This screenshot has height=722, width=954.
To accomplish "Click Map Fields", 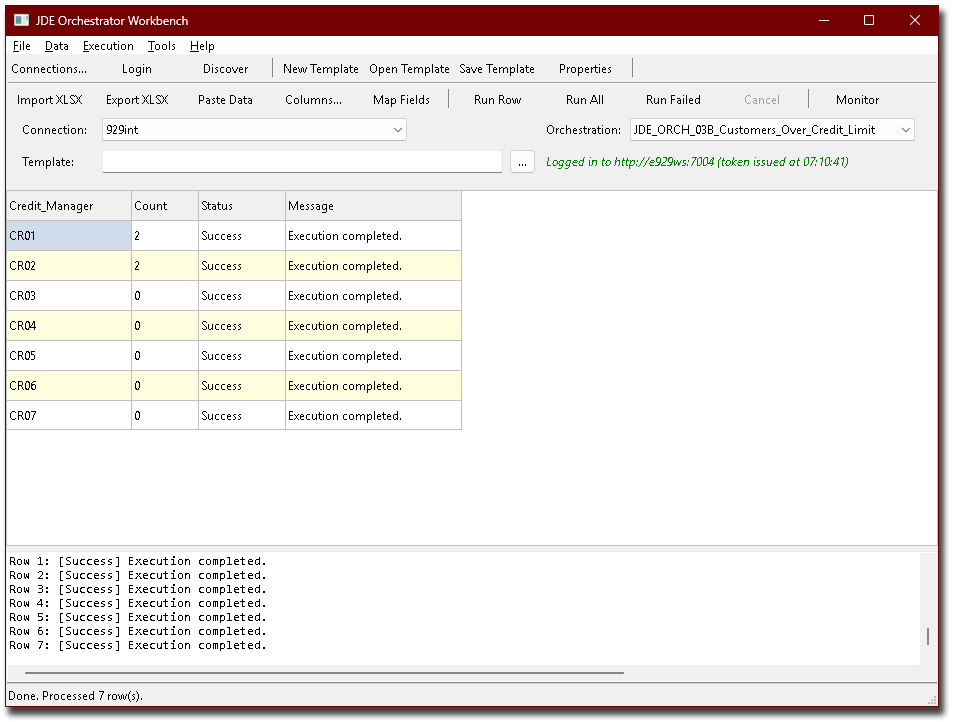I will (x=401, y=100).
